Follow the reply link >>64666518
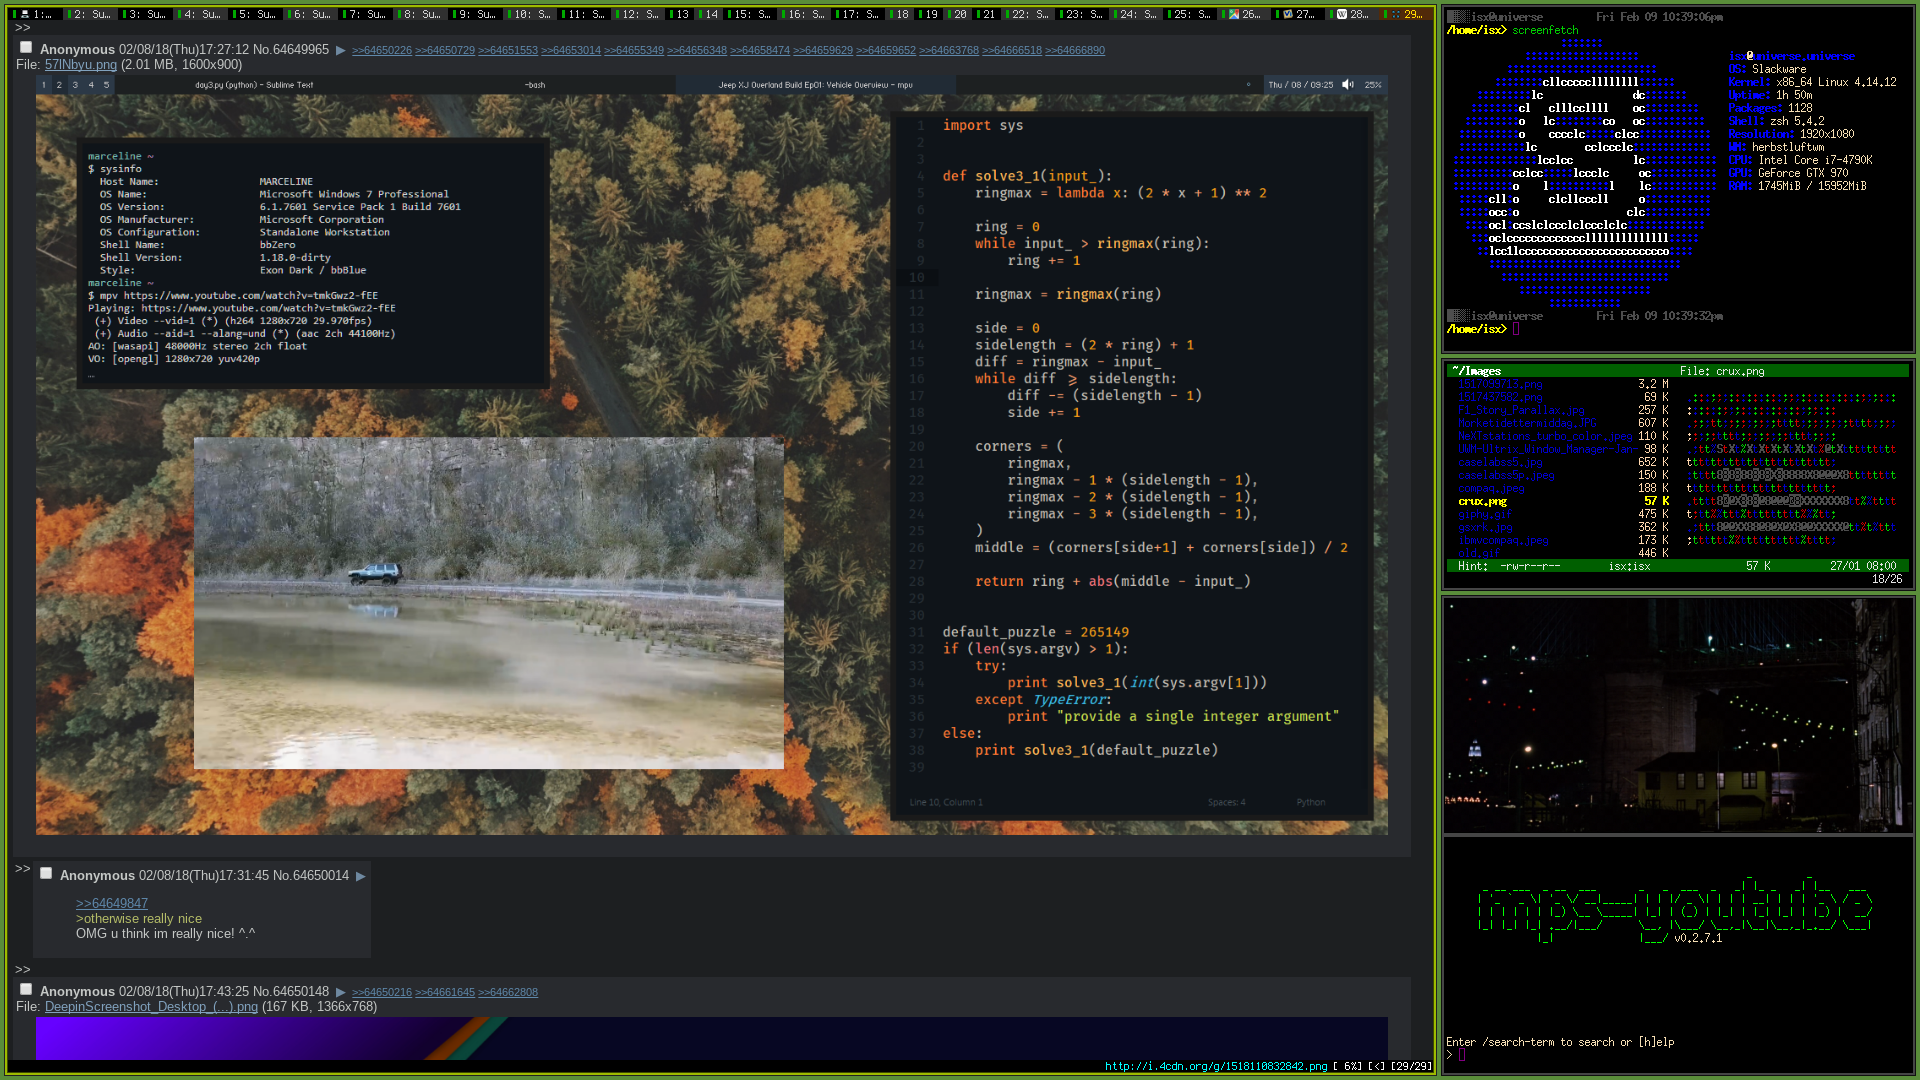The height and width of the screenshot is (1080, 1920). coord(1012,50)
